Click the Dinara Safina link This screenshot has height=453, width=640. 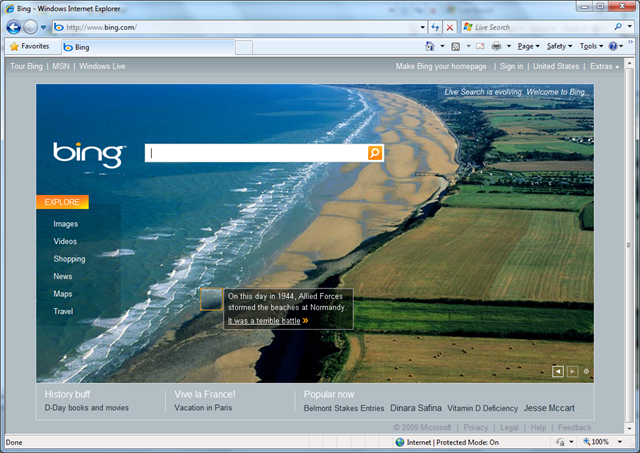[x=416, y=408]
